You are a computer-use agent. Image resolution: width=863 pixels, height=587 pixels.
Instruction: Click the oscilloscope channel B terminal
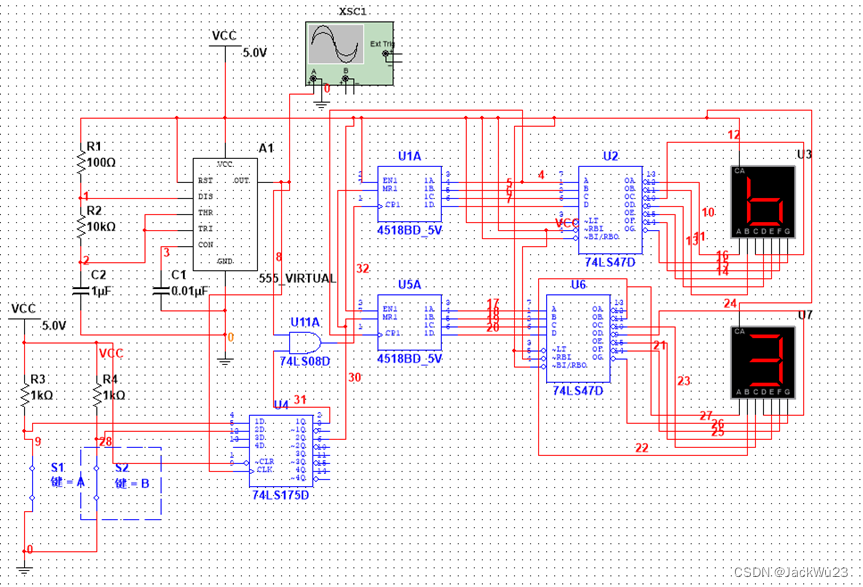click(346, 79)
